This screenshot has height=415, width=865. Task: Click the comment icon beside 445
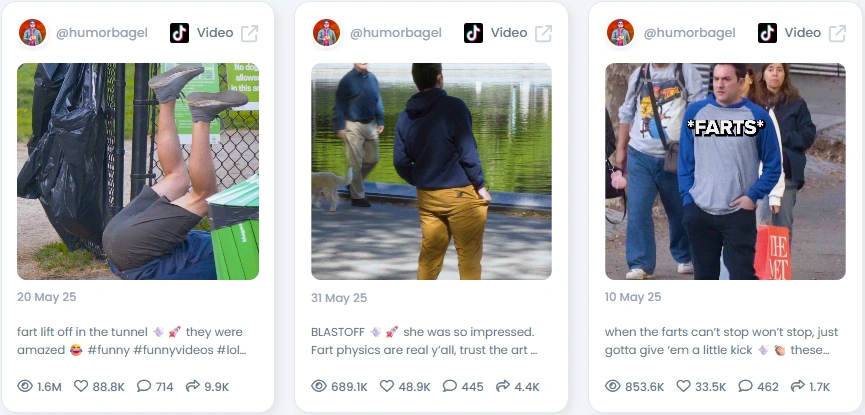(x=450, y=386)
